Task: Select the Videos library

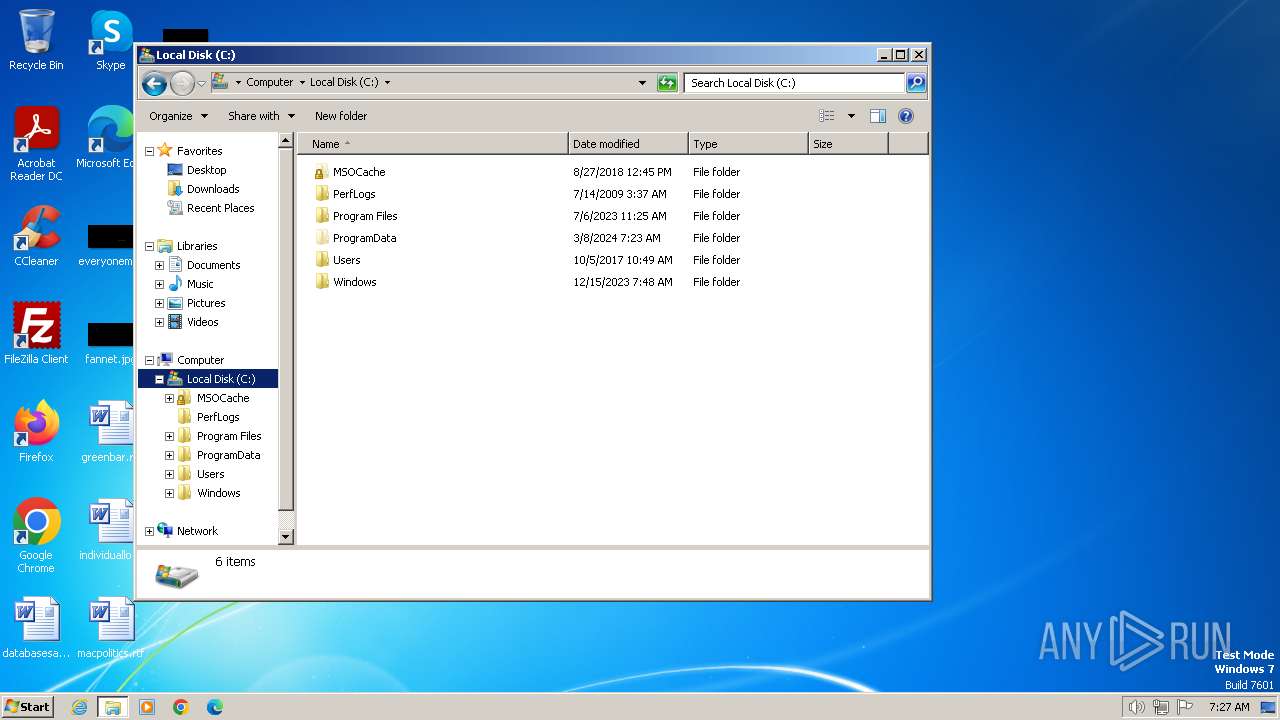Action: [202, 322]
